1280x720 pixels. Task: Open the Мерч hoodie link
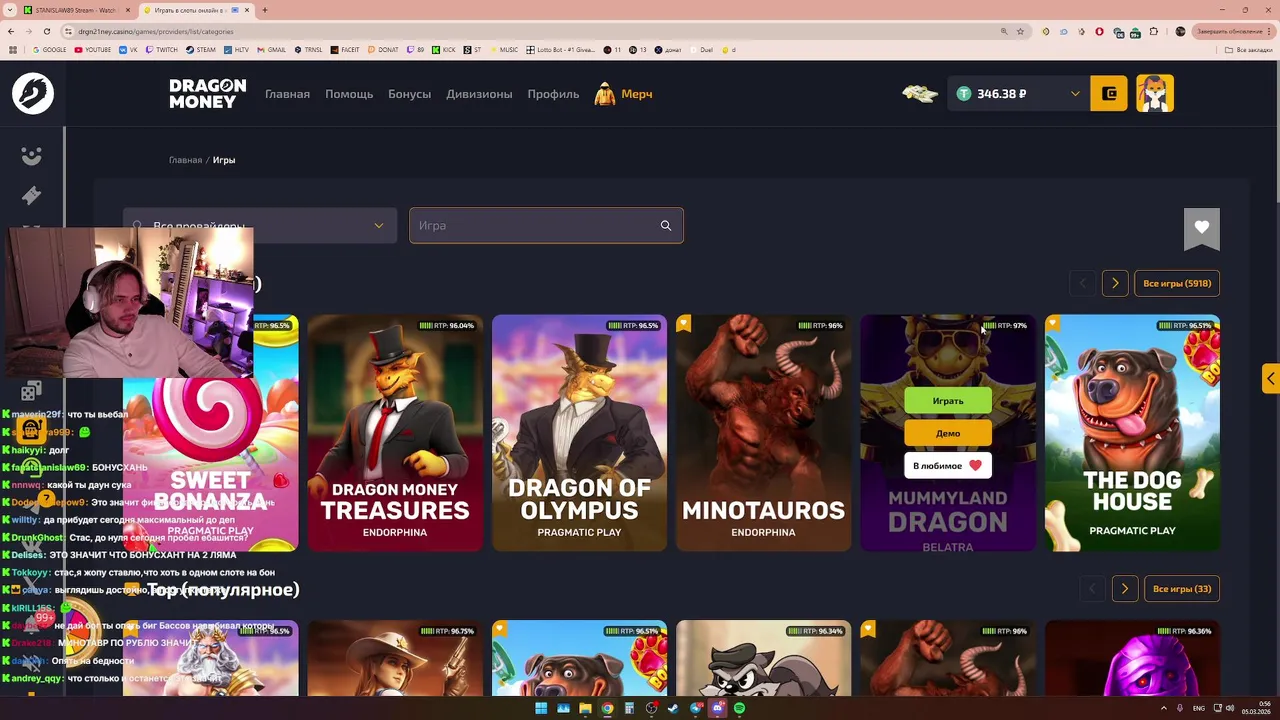click(623, 94)
